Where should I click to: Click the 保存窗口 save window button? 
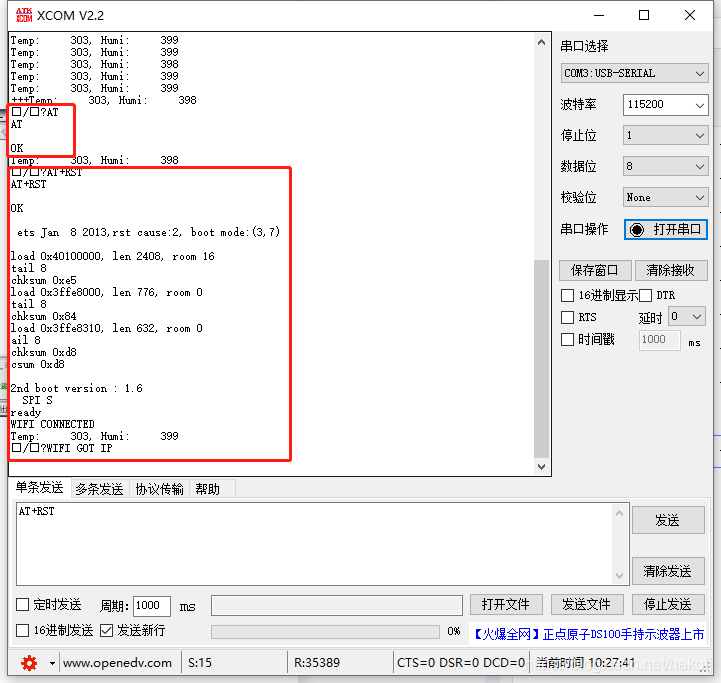pos(595,270)
